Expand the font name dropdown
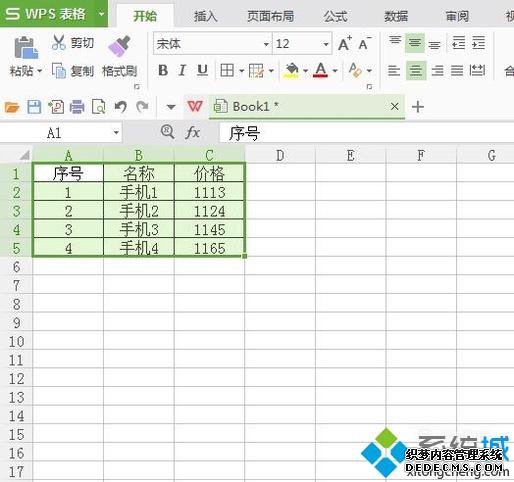Screen dimensions: 514x482 click(x=266, y=44)
